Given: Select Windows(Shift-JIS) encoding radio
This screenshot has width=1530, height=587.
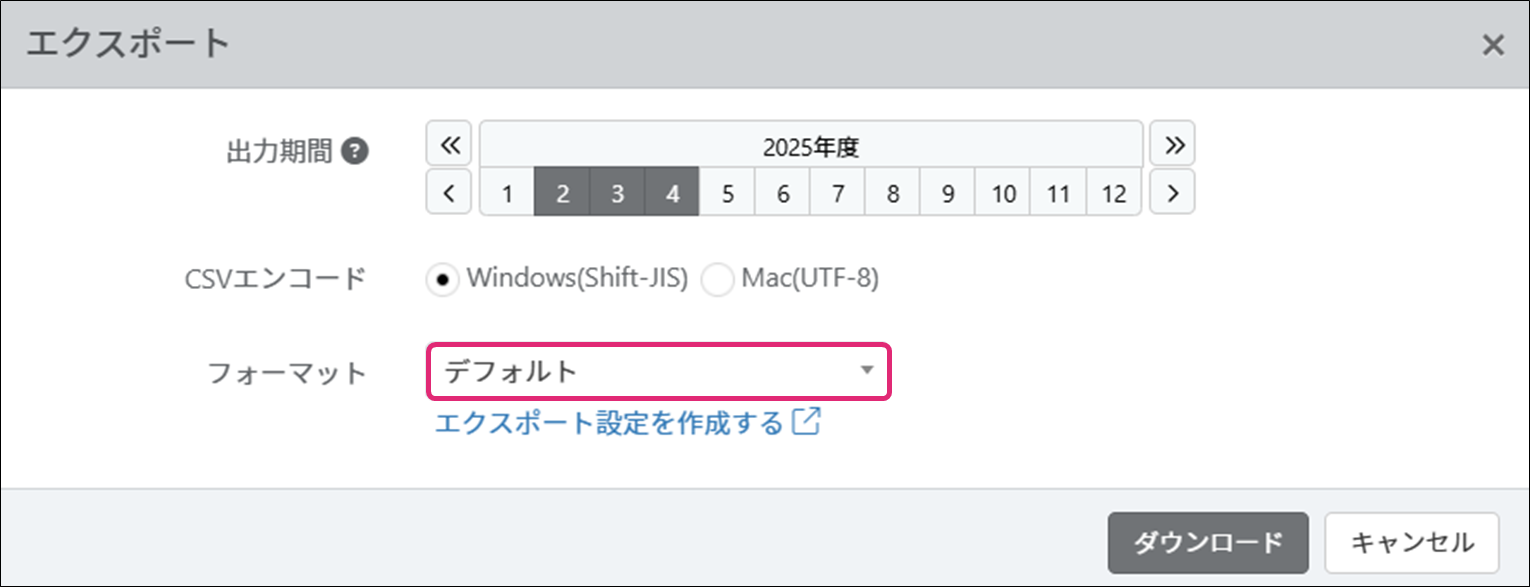Looking at the screenshot, I should (442, 280).
